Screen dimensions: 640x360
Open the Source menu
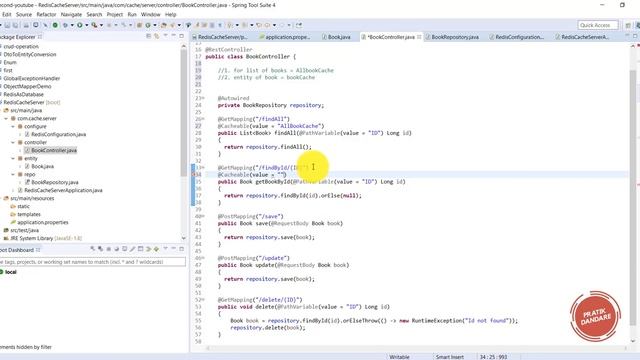tap(24, 14)
